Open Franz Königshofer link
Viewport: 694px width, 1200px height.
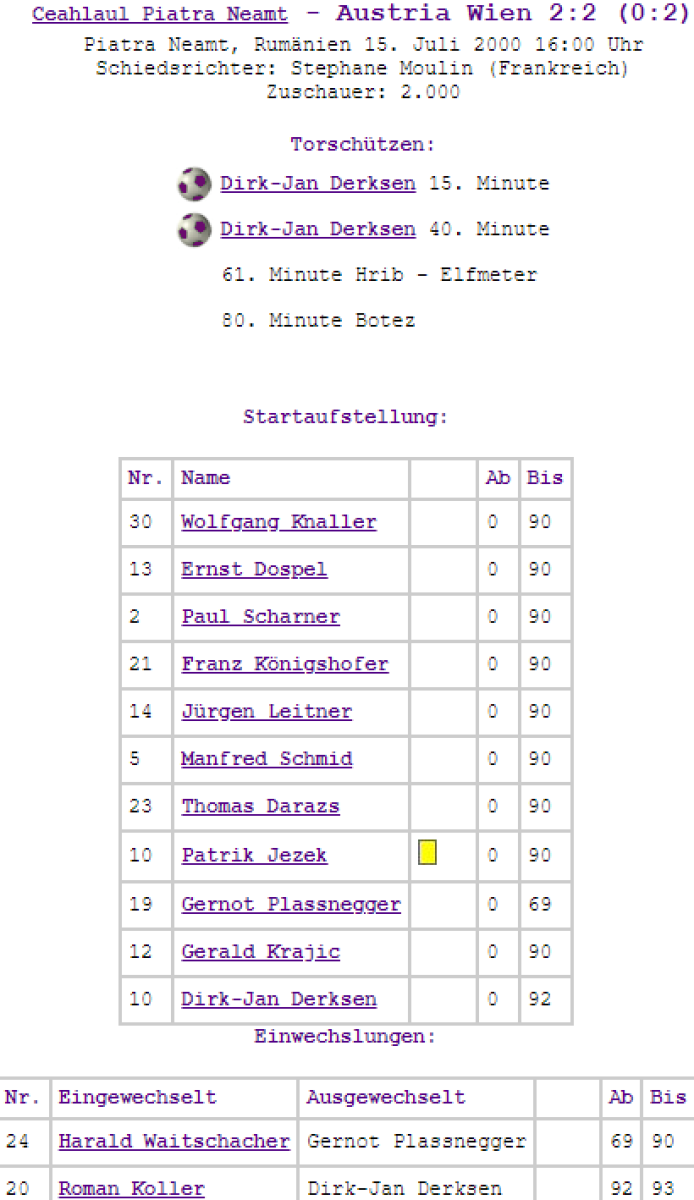point(284,664)
